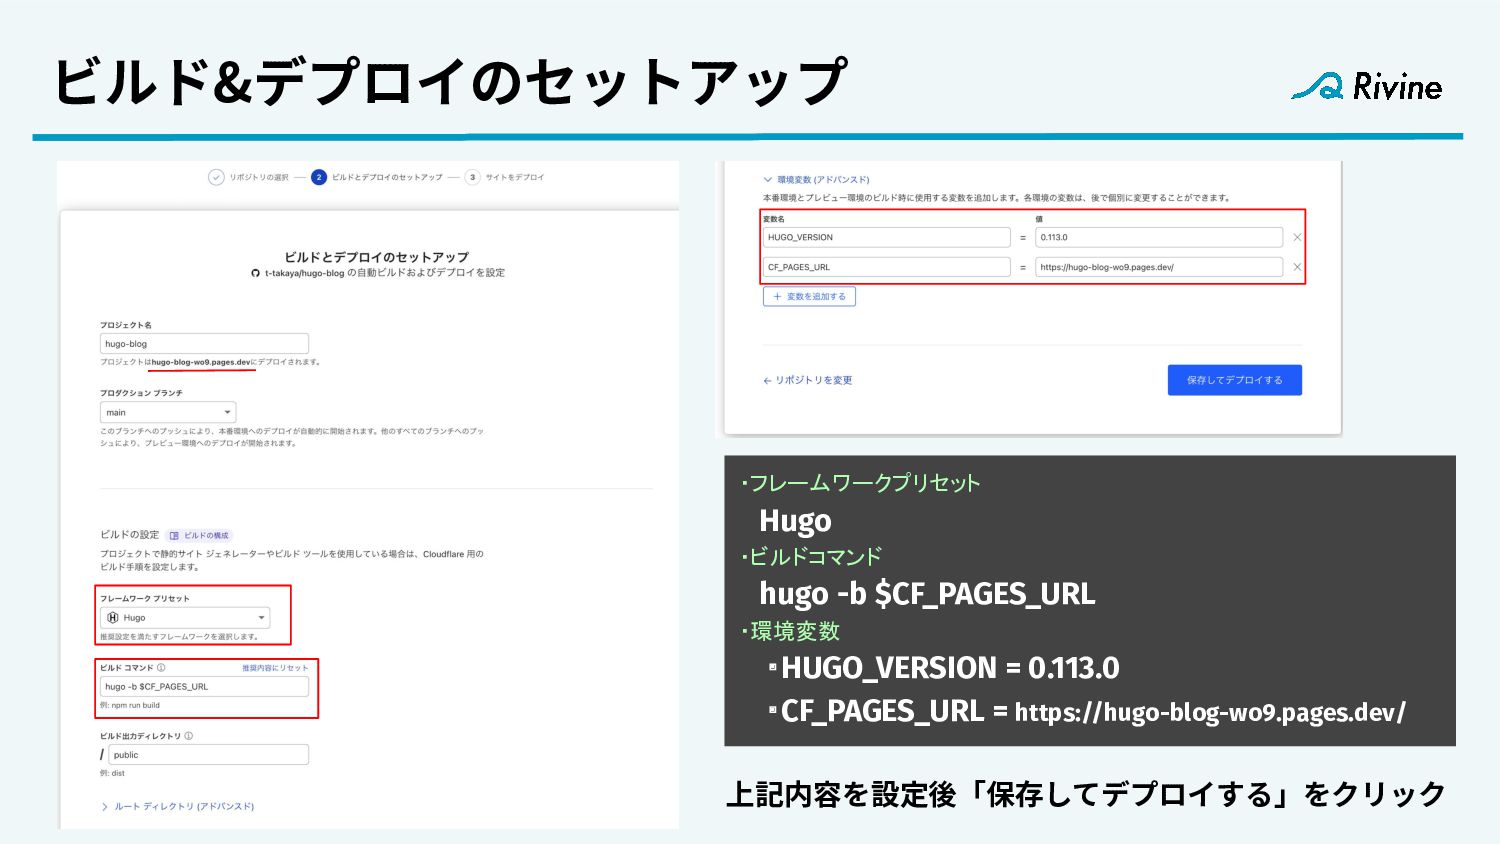Click the hugo-blog-wo9.pages.dev domain text

coord(201,362)
